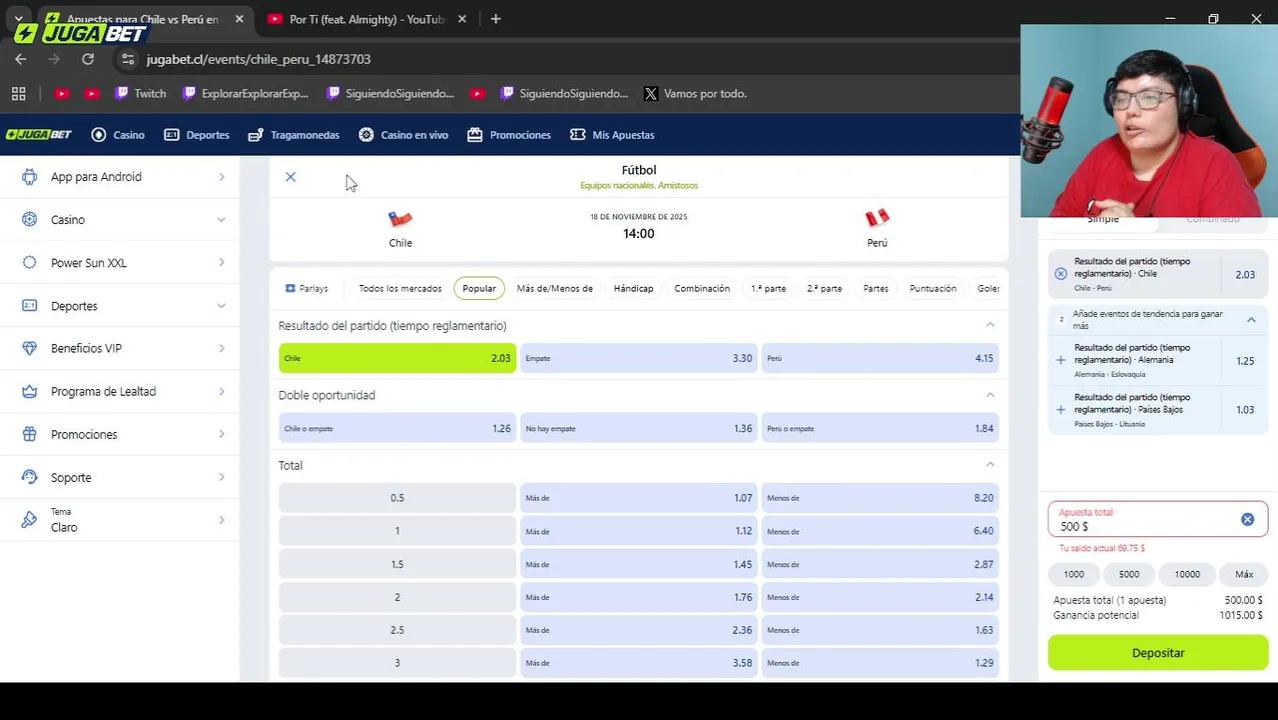Add Países Bajos 1.03 suggestion with plus
The width and height of the screenshot is (1278, 720).
point(1061,410)
